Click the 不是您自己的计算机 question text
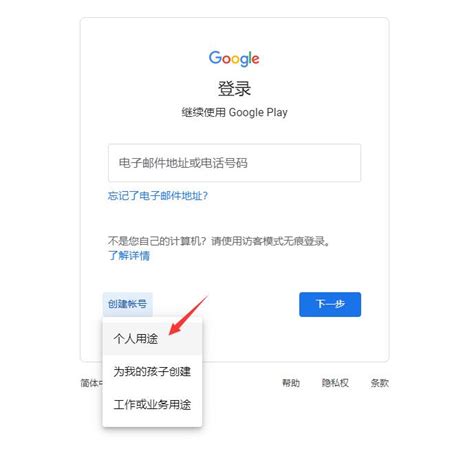Viewport: 474px width, 451px height. (157, 241)
